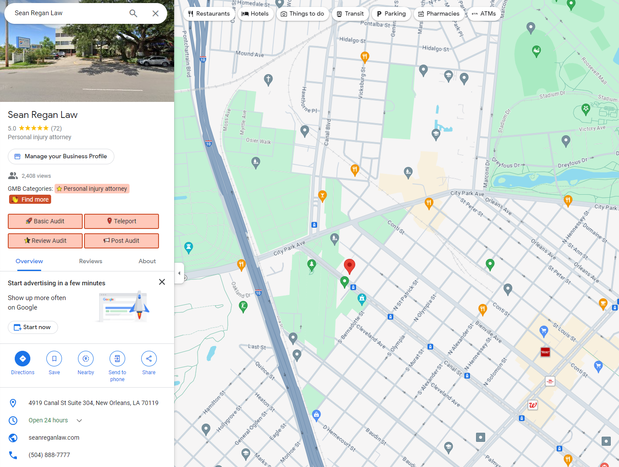
Task: Click the Teleport button
Action: pyautogui.click(x=121, y=221)
